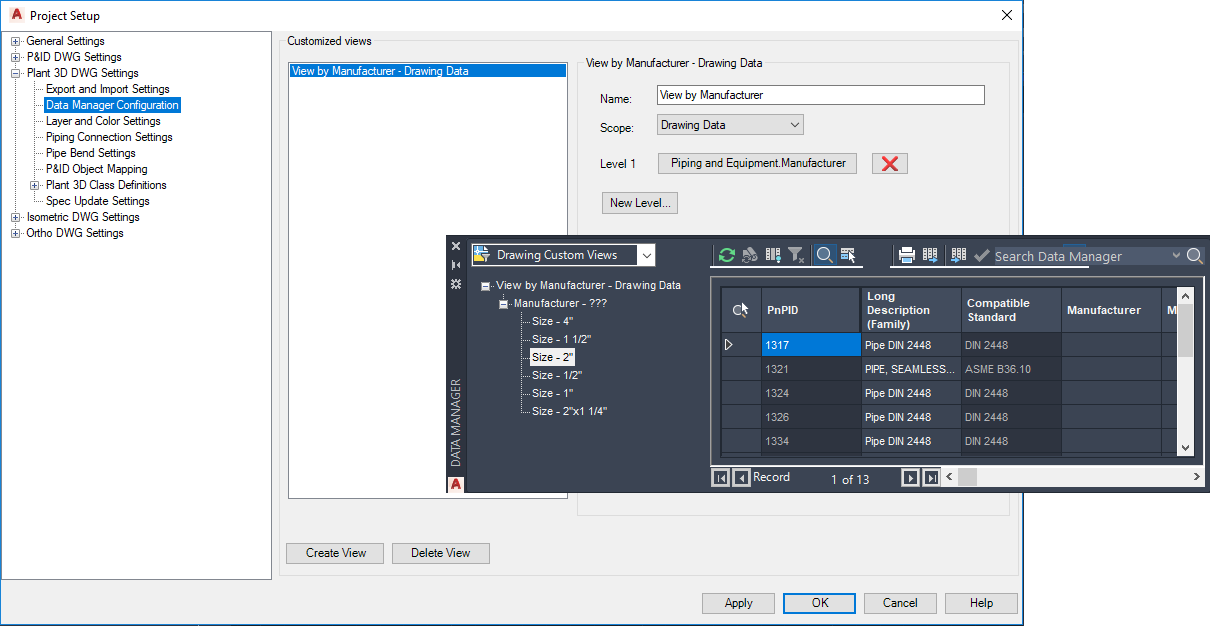Click the Create View button

336,553
